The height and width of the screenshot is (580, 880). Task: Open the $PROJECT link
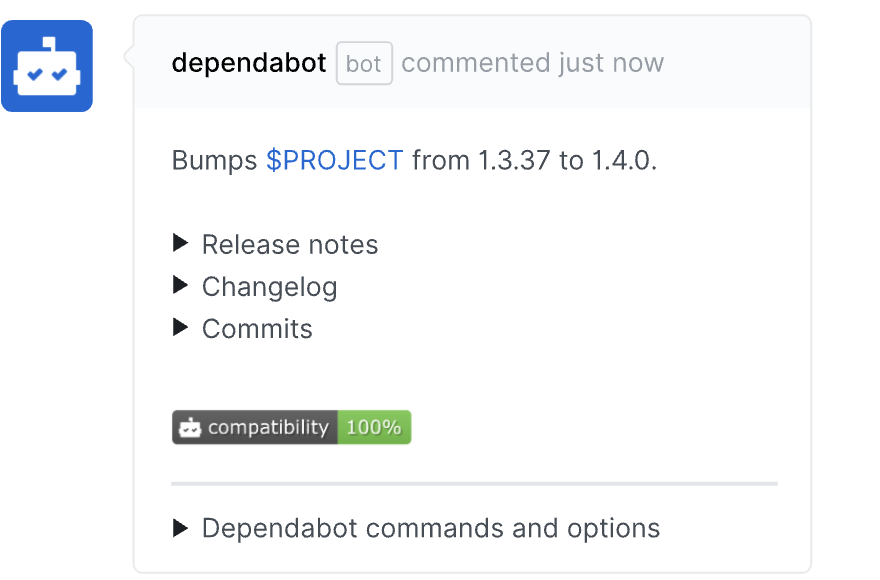[334, 160]
